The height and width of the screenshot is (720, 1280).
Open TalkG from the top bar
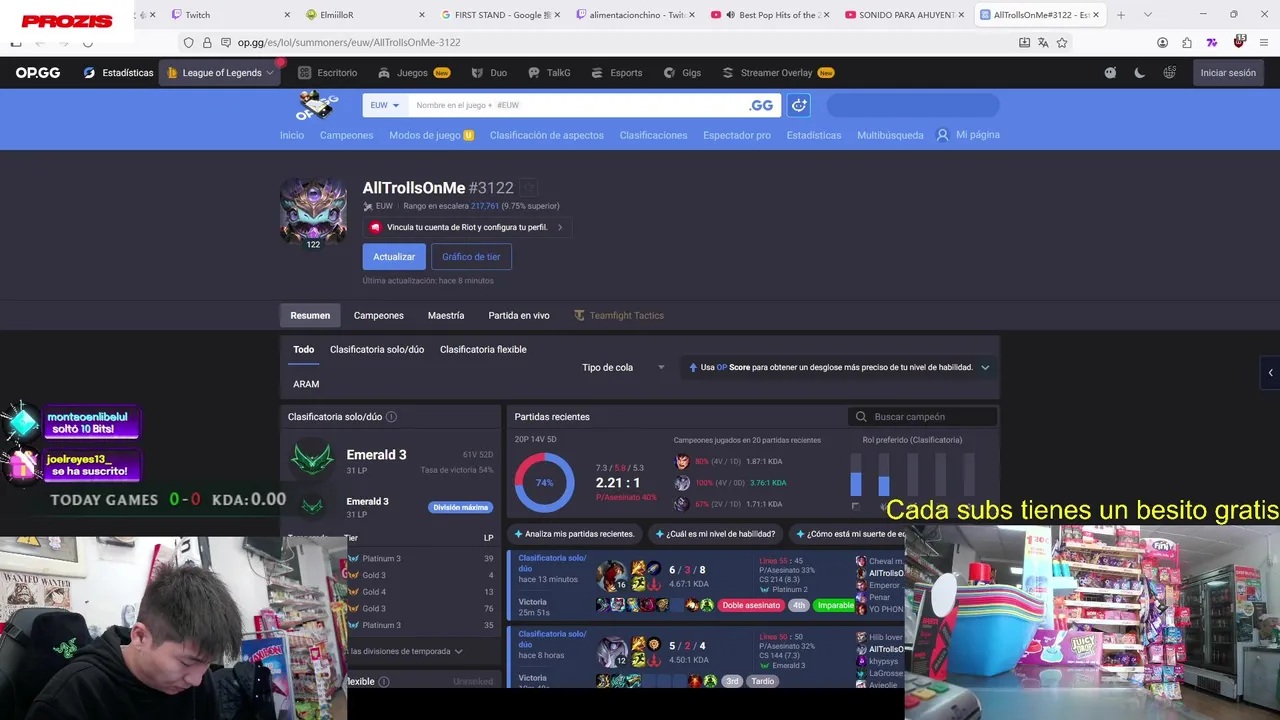pyautogui.click(x=549, y=73)
